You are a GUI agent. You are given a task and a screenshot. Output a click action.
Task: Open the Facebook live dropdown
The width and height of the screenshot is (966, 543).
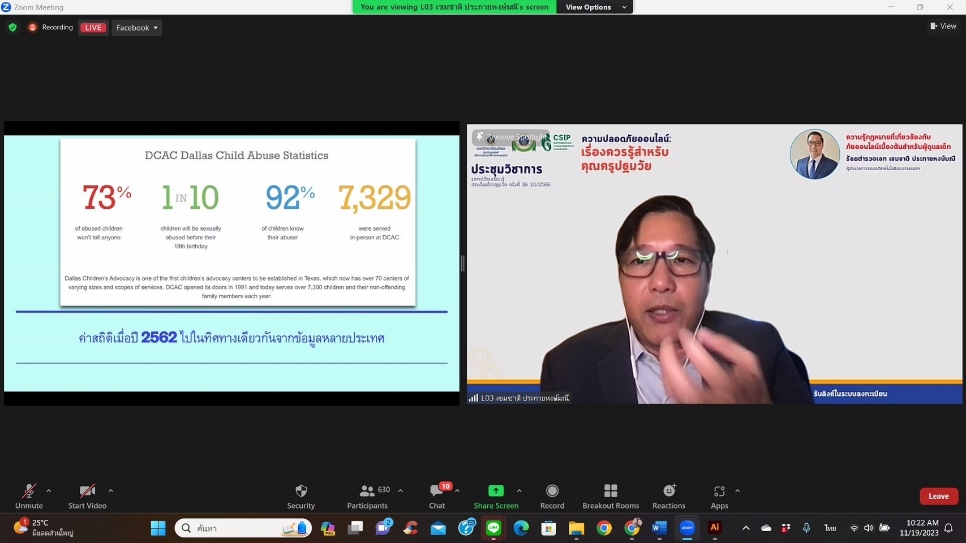[x=137, y=28]
